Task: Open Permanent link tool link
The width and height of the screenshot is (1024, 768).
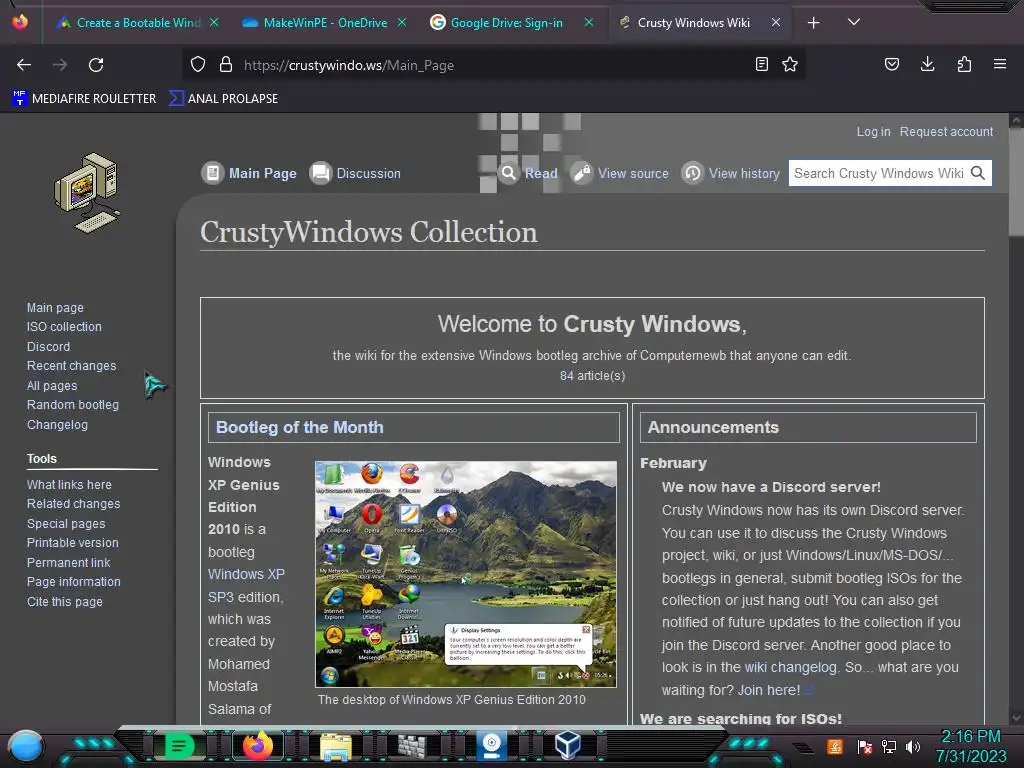Action: click(x=69, y=562)
